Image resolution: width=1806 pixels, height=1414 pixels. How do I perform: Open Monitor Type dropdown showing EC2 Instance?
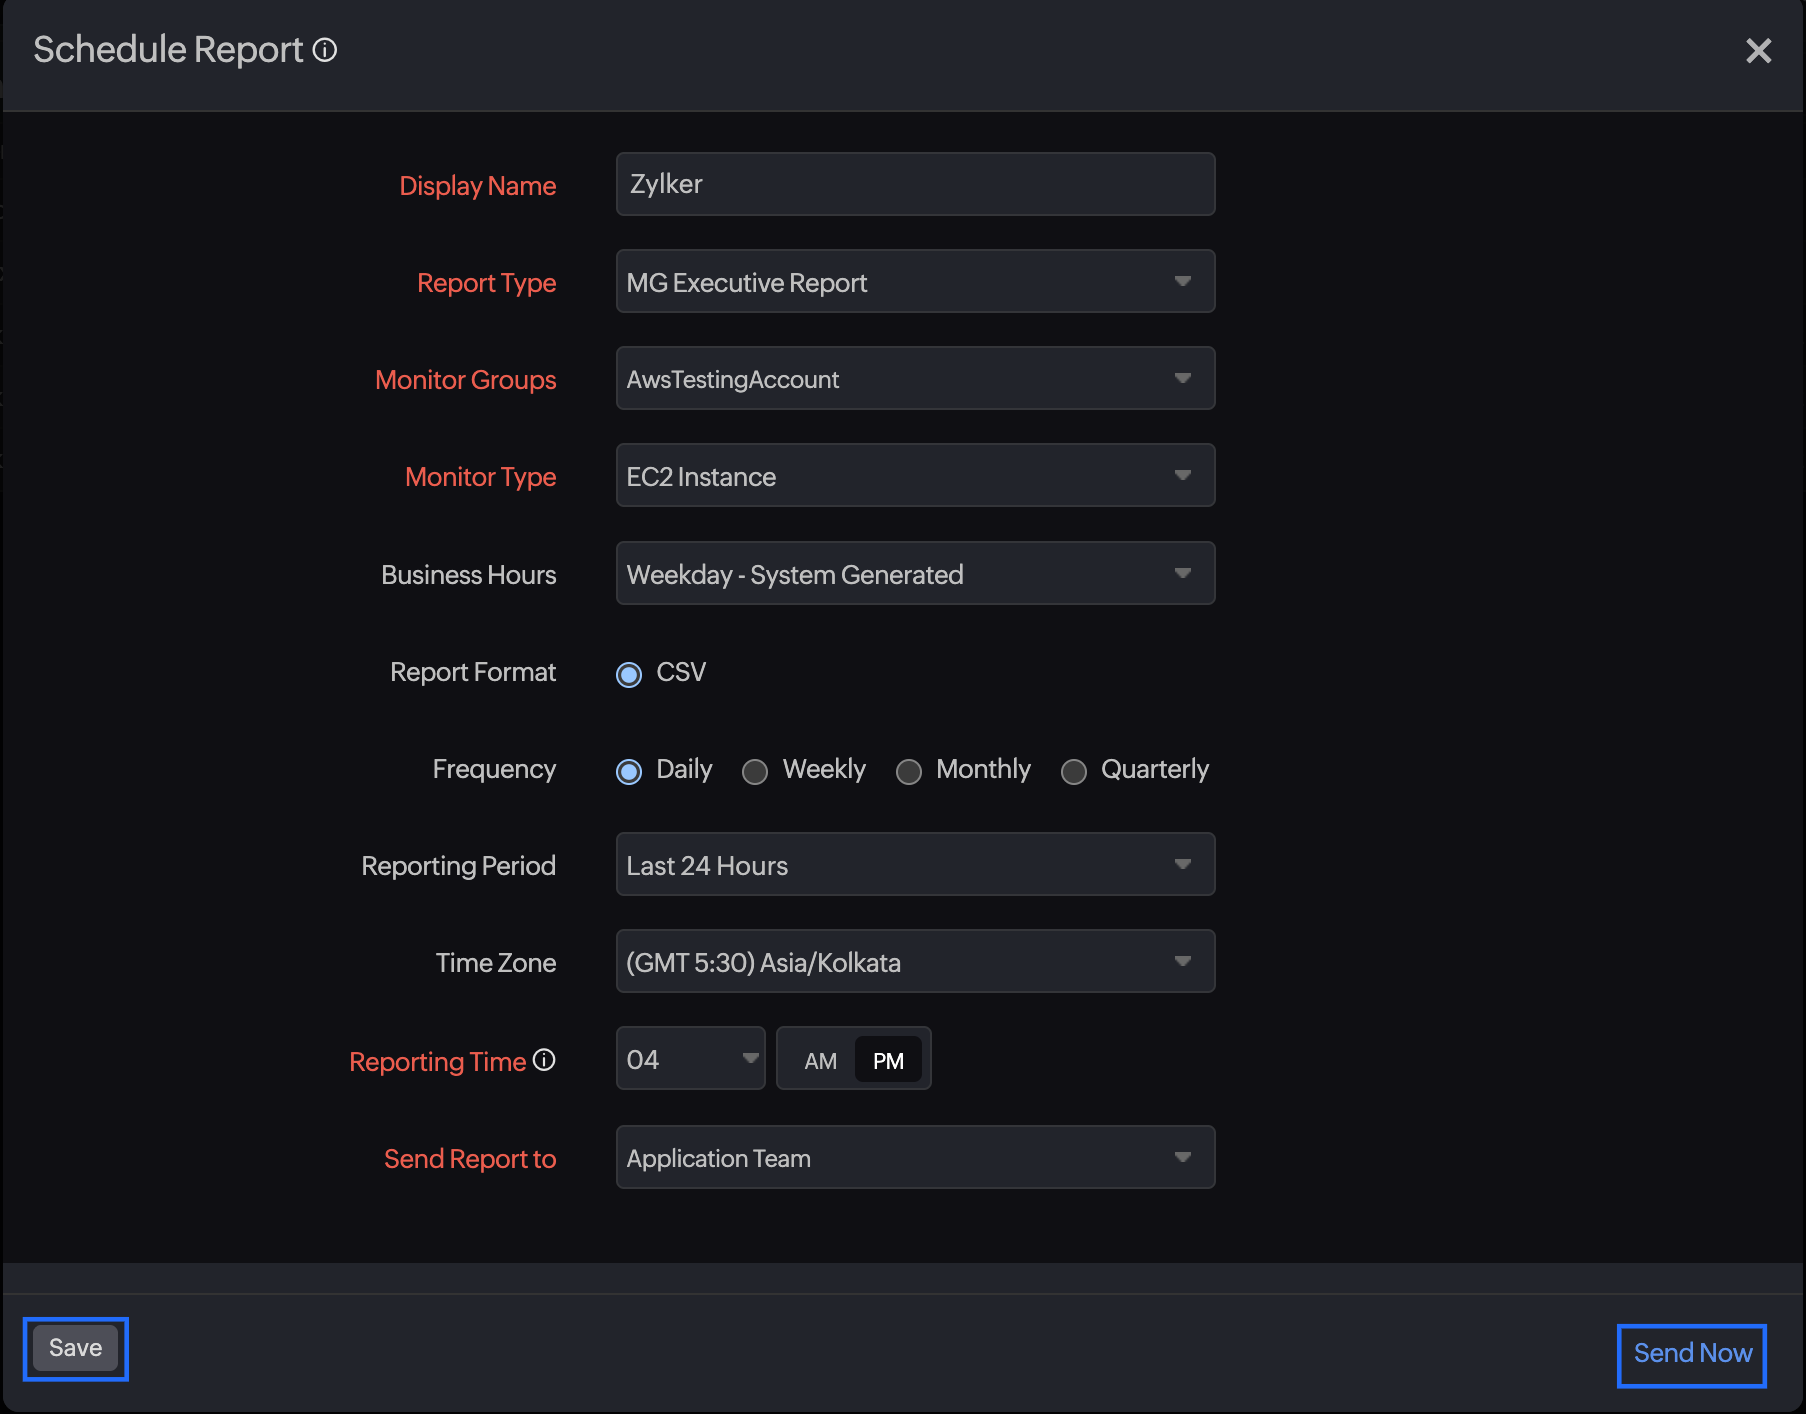click(x=915, y=476)
